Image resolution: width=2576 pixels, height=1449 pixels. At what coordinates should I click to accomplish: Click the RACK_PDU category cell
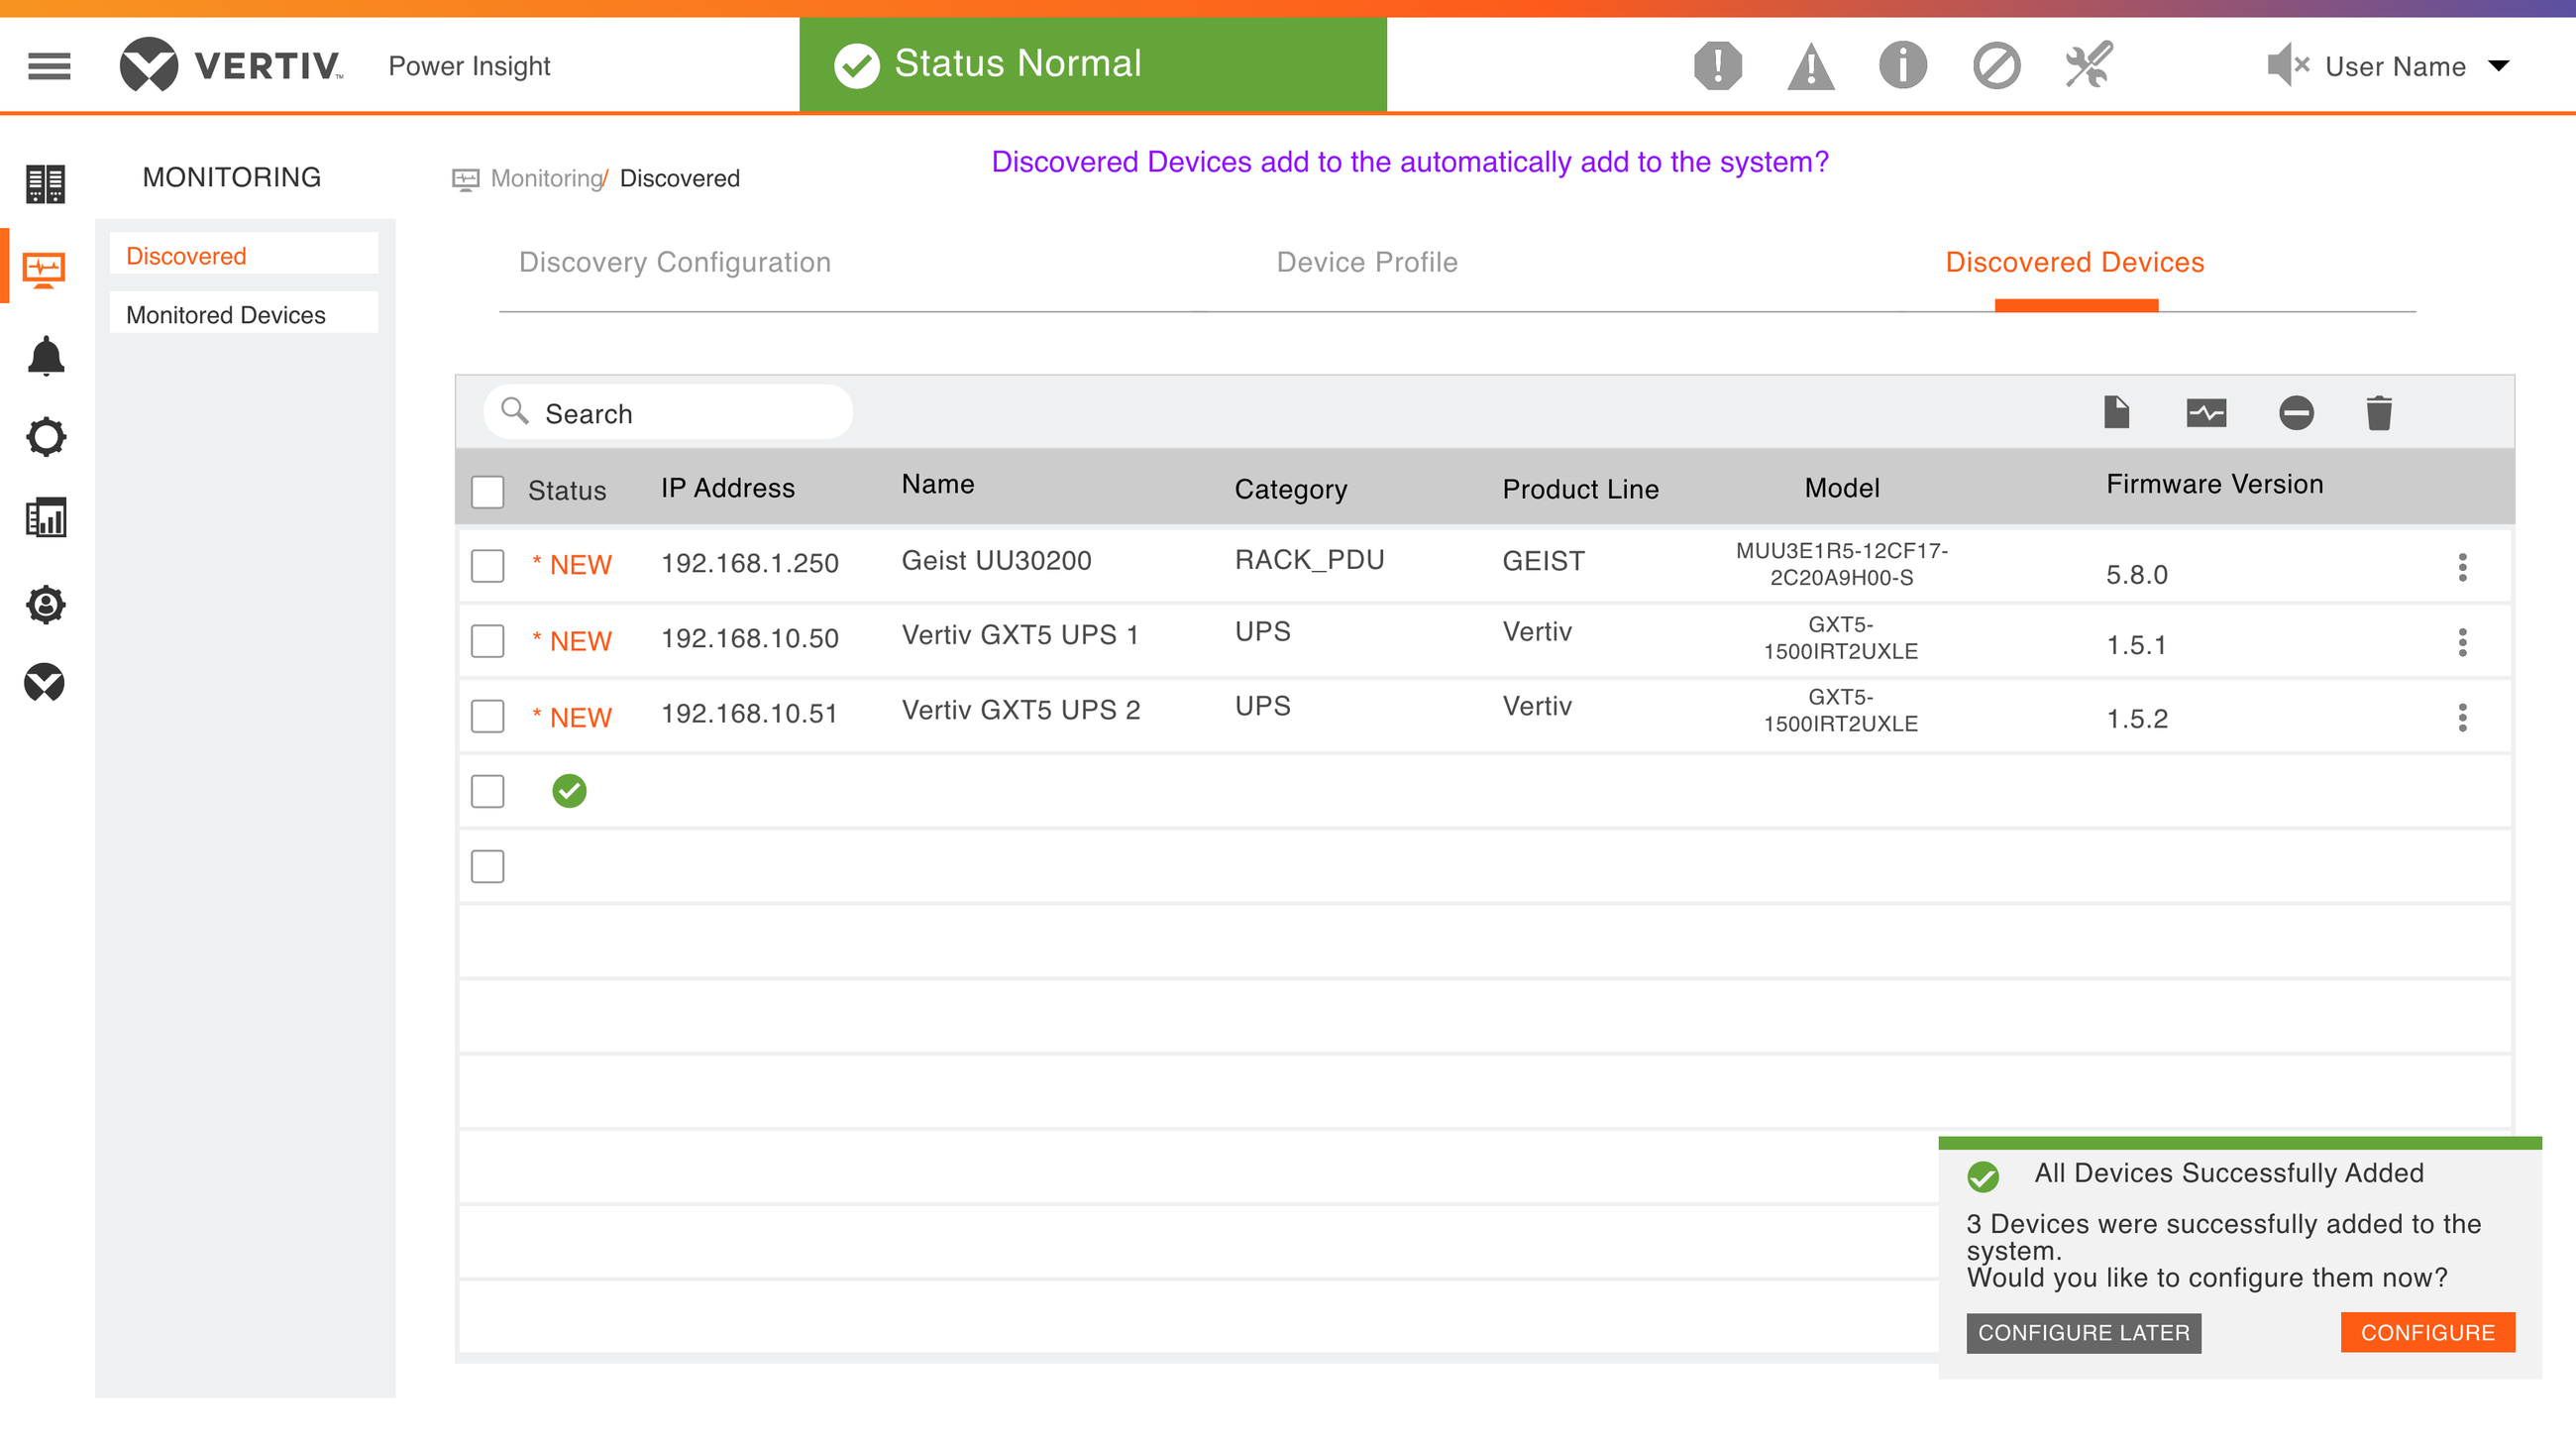pos(1310,560)
